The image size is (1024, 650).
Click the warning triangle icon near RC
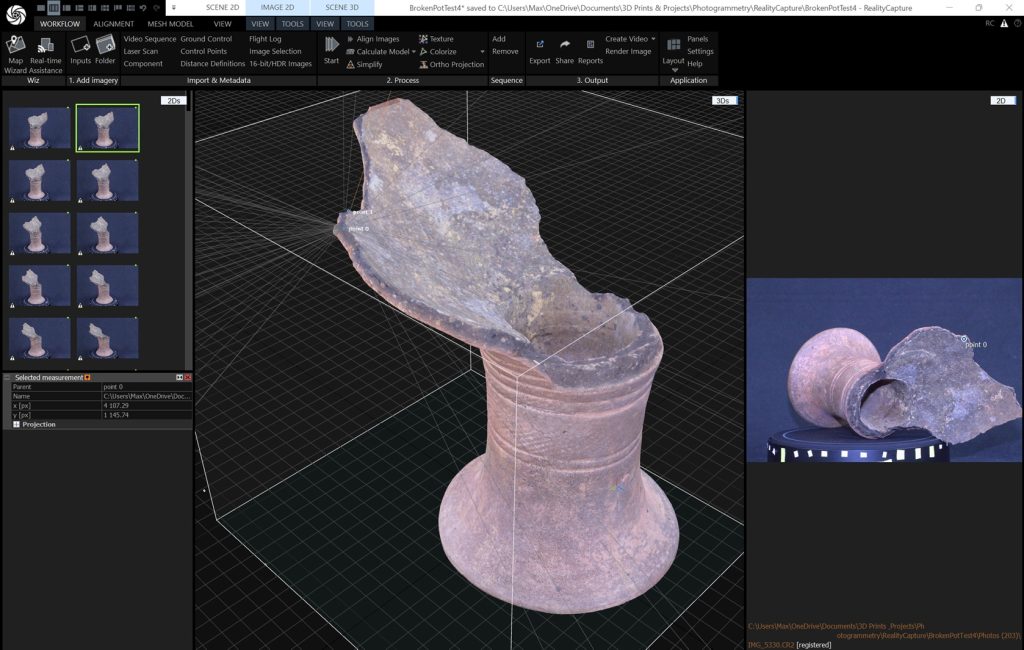tap(1005, 22)
